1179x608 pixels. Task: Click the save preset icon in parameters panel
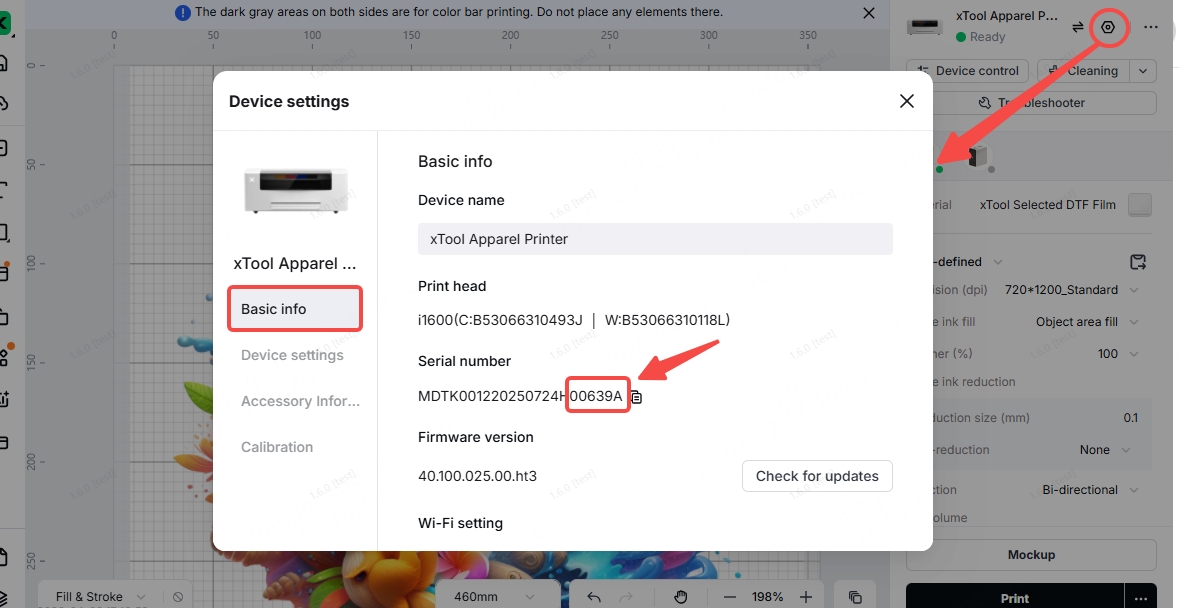tap(1138, 262)
